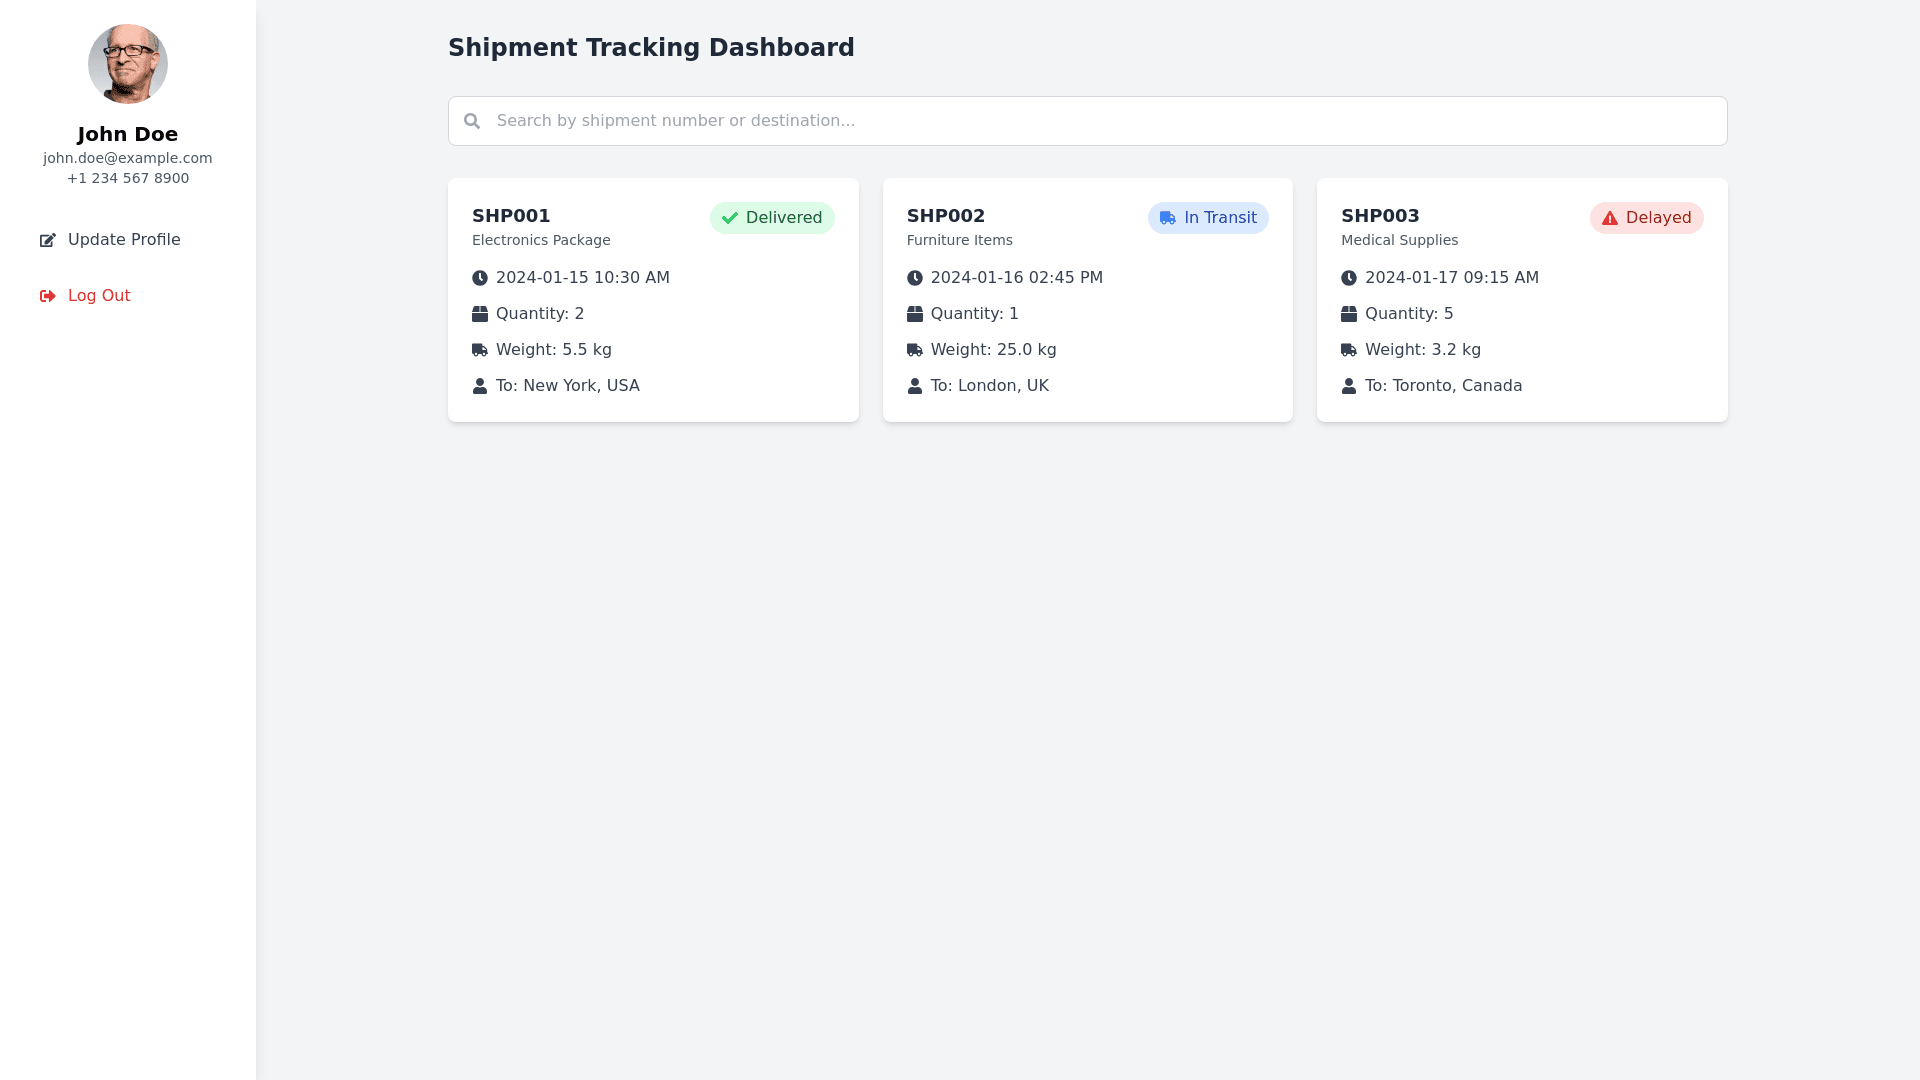Screen dimensions: 1920x1080
Task: Click the recipient person icon on SHP001
Action: (480, 386)
